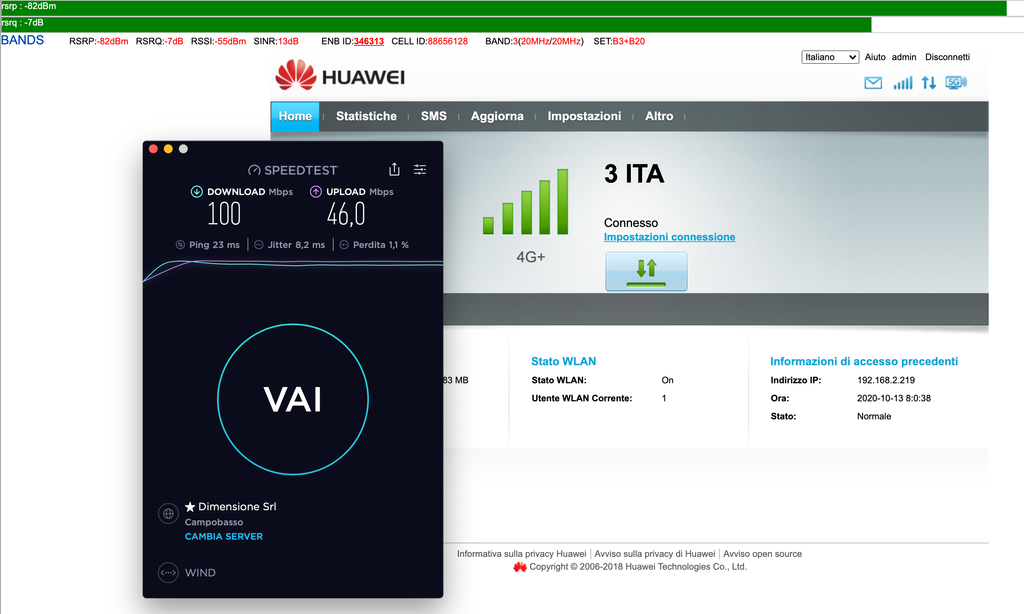Open the Italiano language dropdown

830,57
